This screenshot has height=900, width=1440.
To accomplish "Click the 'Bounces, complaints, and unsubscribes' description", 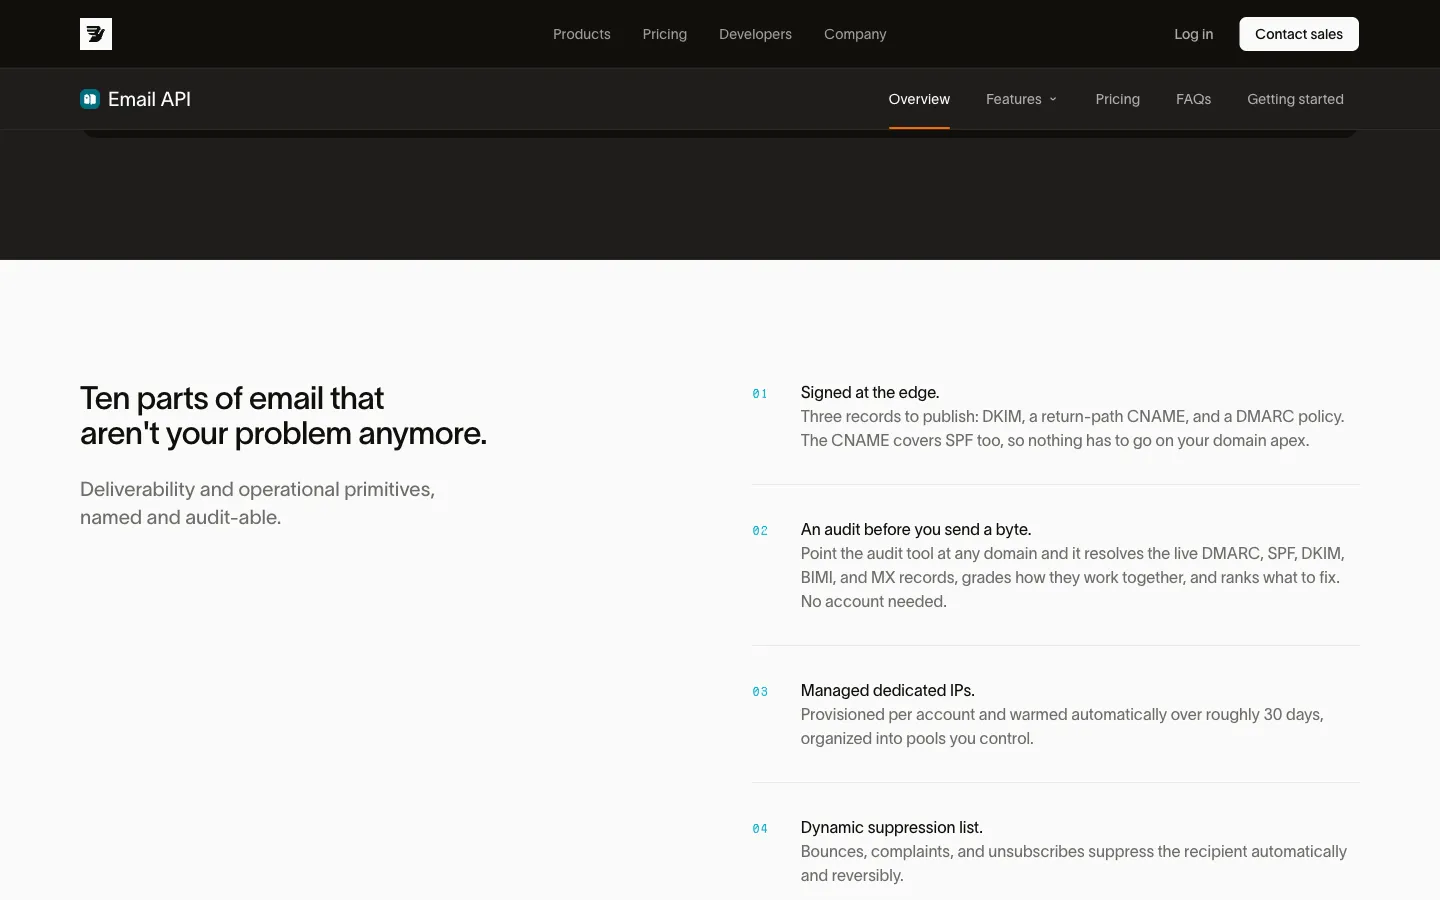I will pyautogui.click(x=1074, y=864).
